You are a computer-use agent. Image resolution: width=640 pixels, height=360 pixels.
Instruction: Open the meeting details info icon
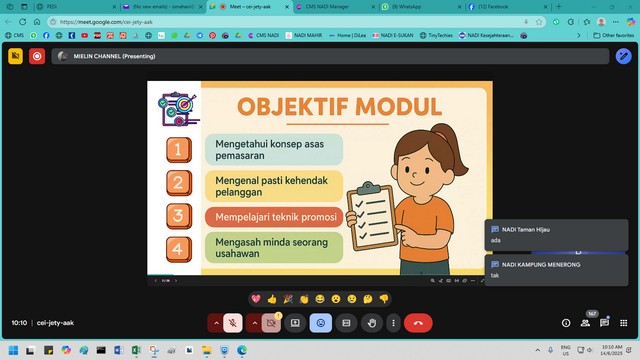coord(566,323)
